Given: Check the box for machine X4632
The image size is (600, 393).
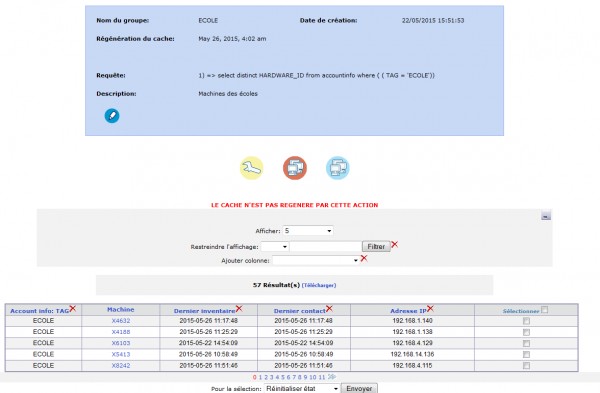Looking at the screenshot, I should click(527, 321).
